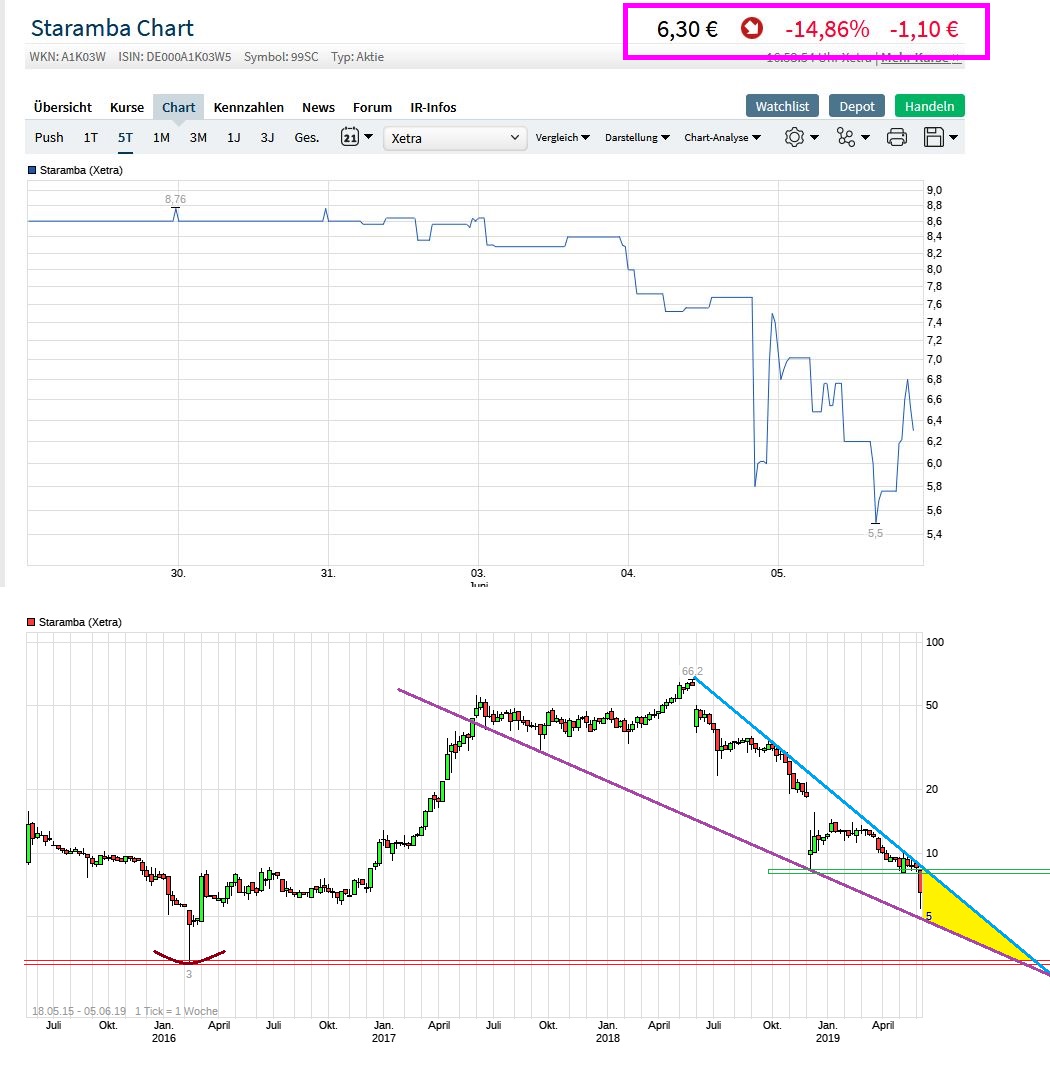
Task: Expand the Chart-Analyse dropdown menu
Action: click(x=722, y=138)
